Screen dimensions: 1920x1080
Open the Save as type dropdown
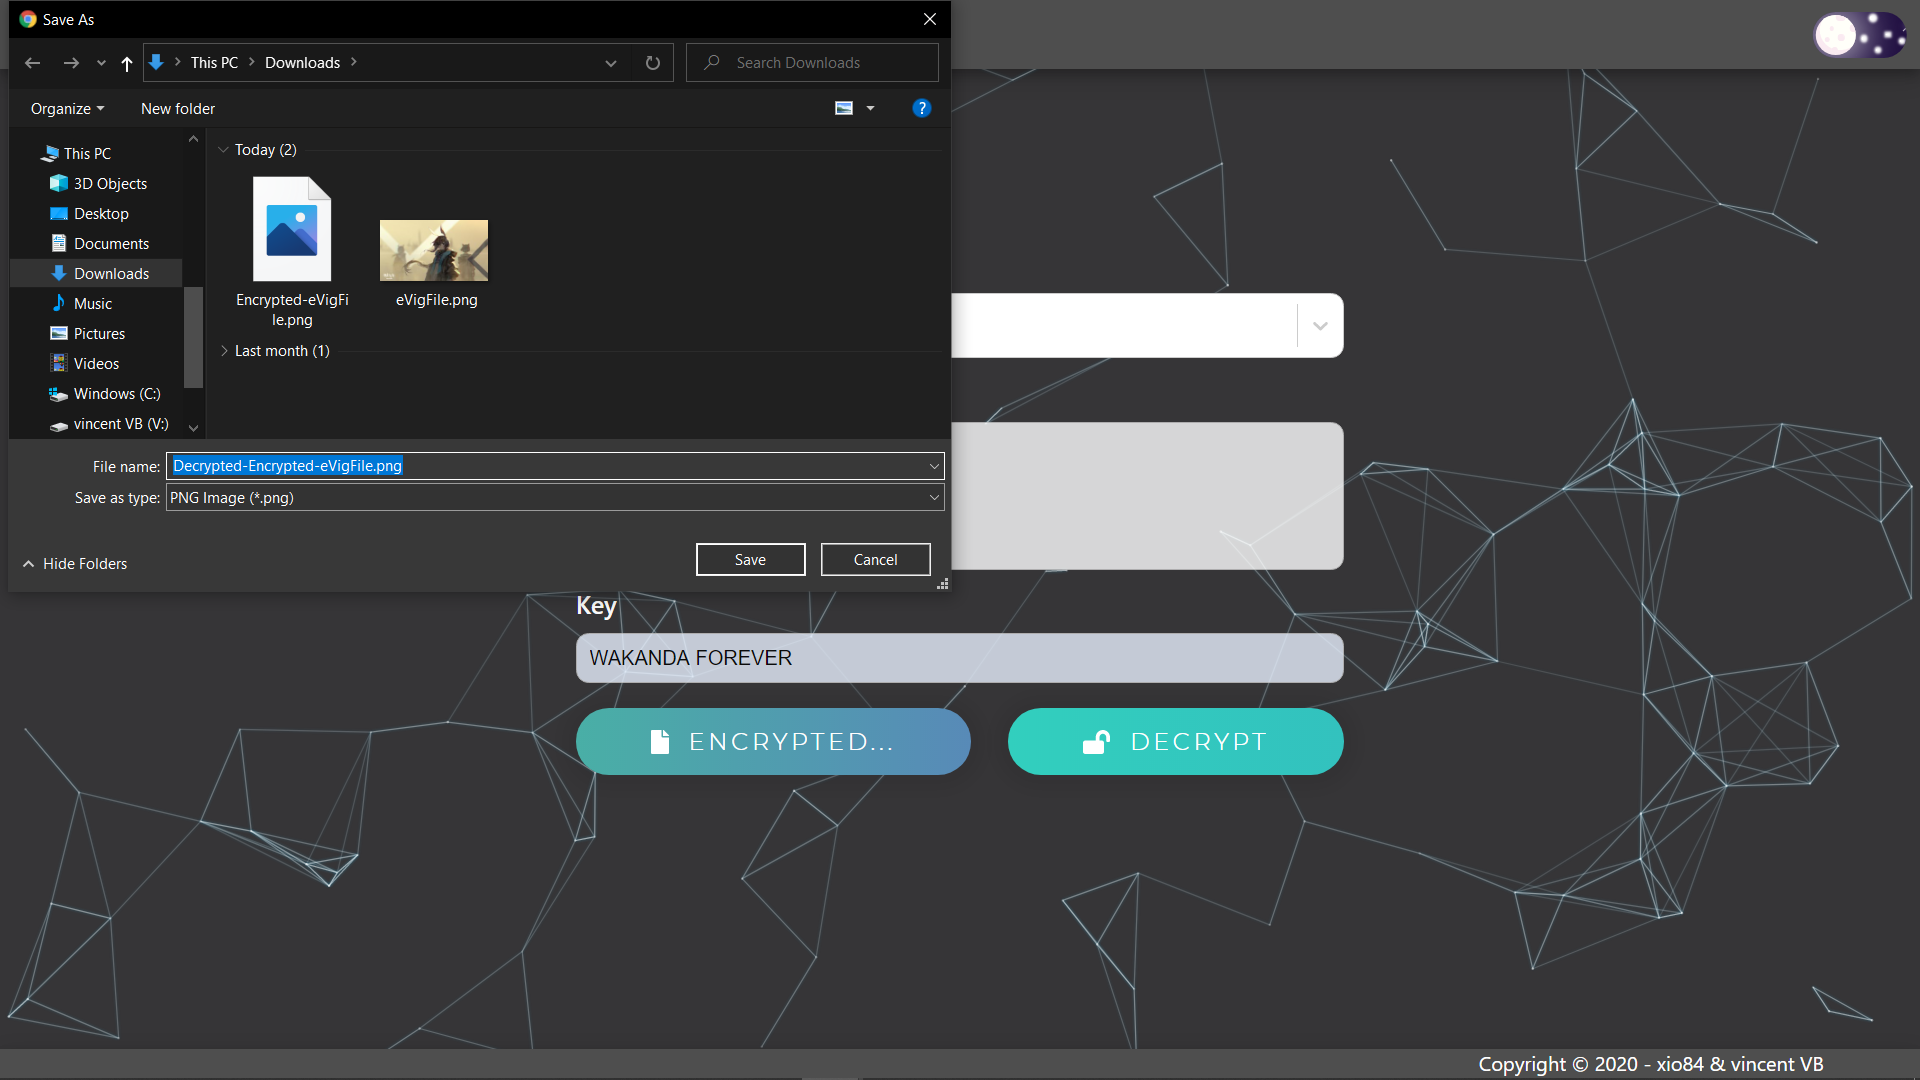(933, 497)
